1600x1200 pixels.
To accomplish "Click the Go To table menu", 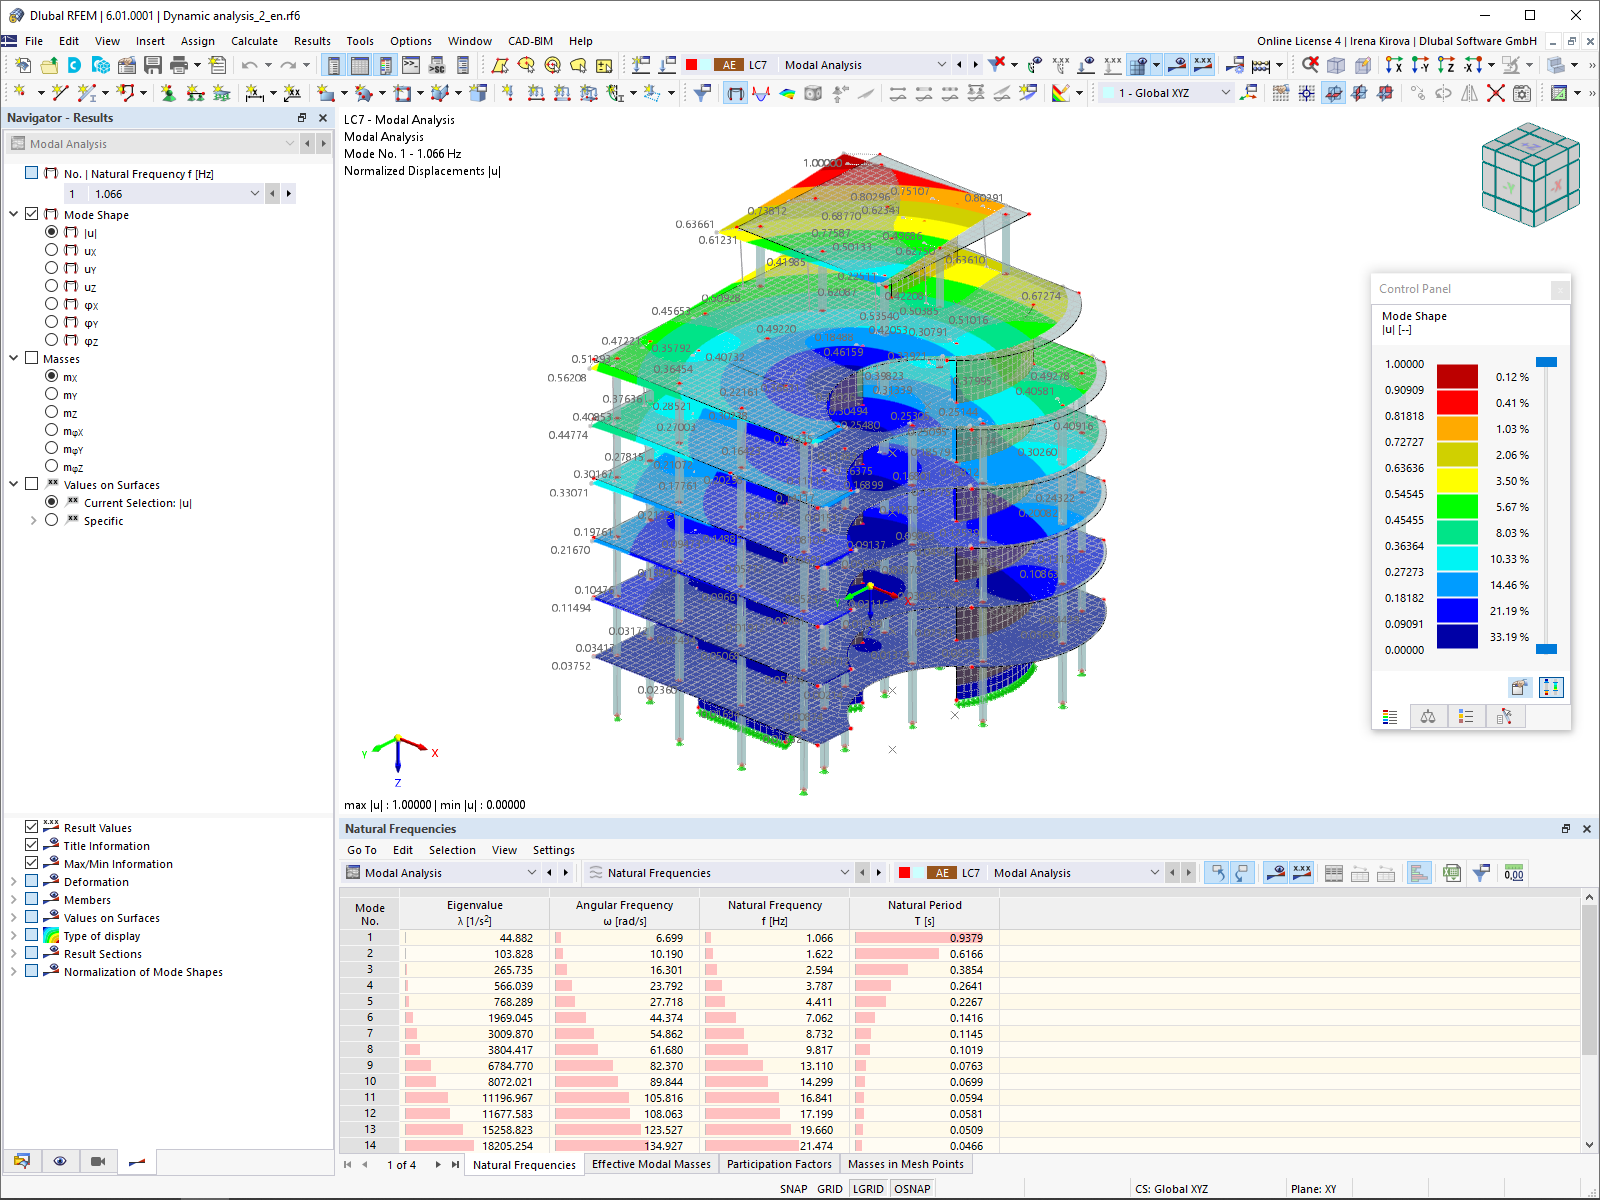I will coord(362,850).
